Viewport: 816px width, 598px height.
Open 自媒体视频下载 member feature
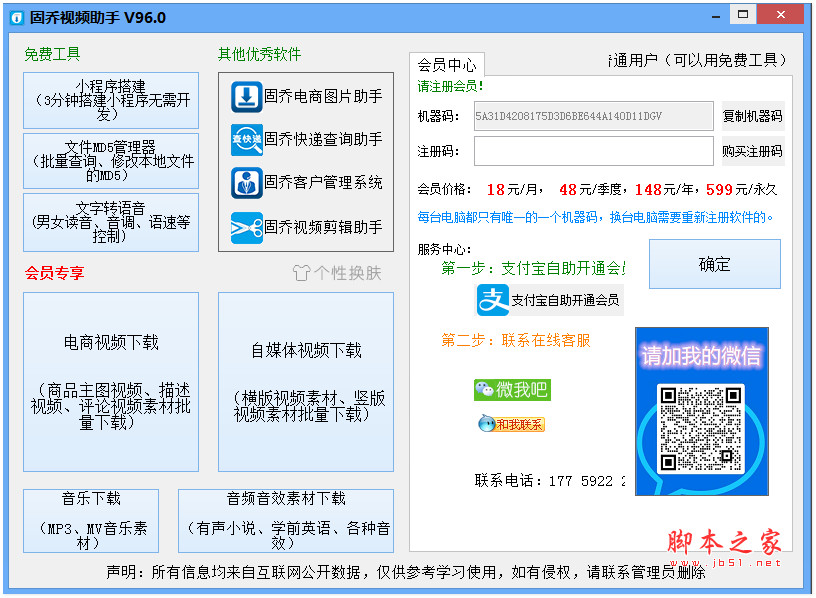pos(306,382)
